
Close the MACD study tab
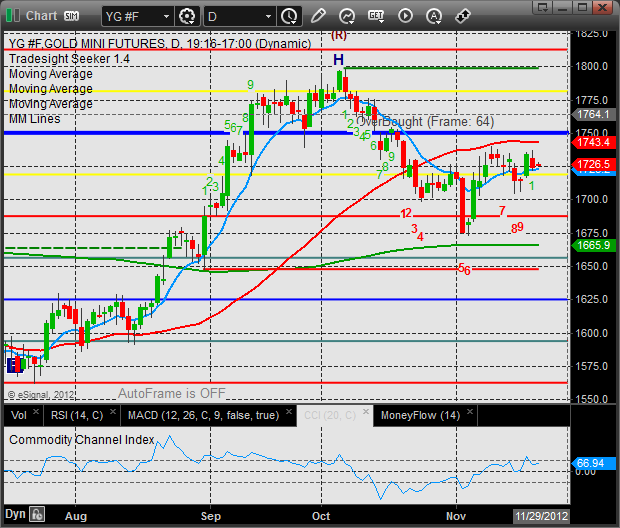click(x=289, y=411)
